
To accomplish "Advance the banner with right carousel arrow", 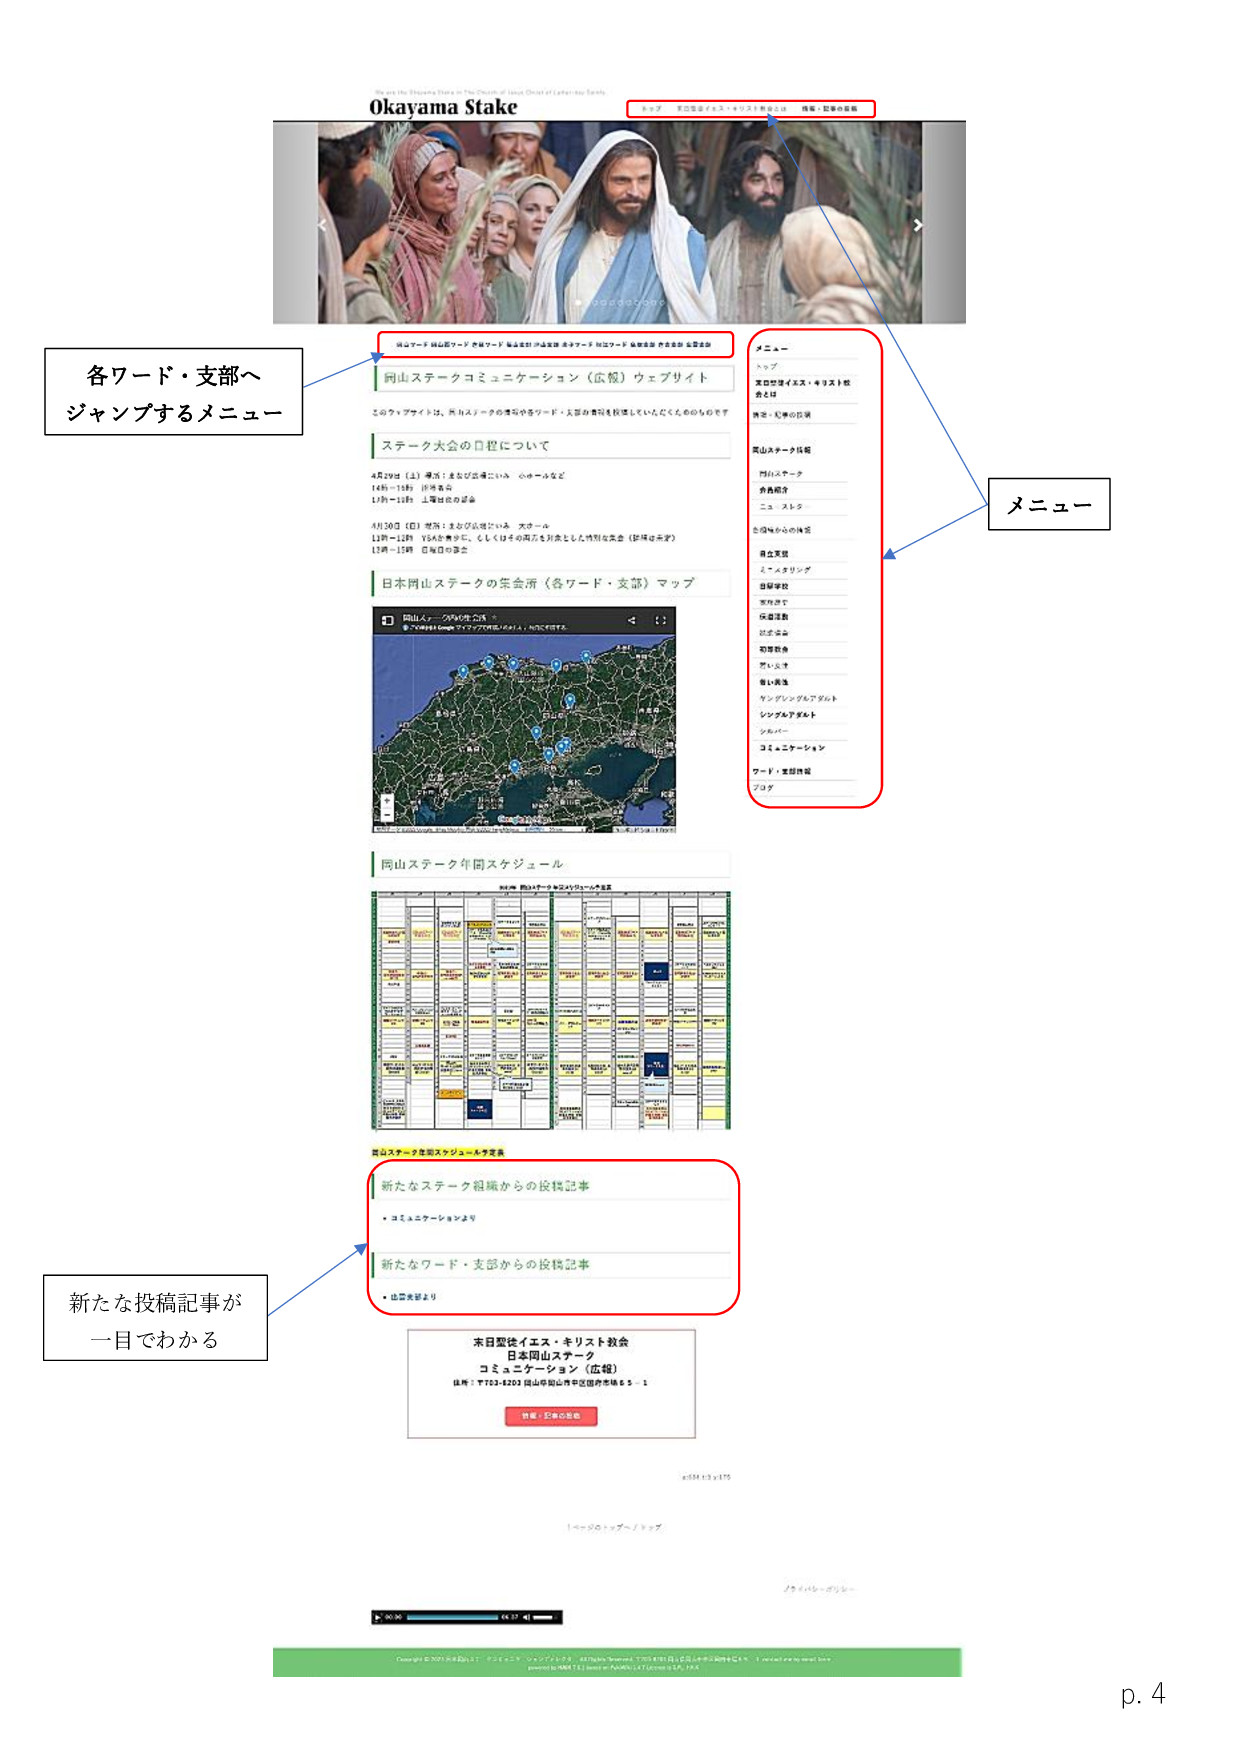I will click(918, 226).
